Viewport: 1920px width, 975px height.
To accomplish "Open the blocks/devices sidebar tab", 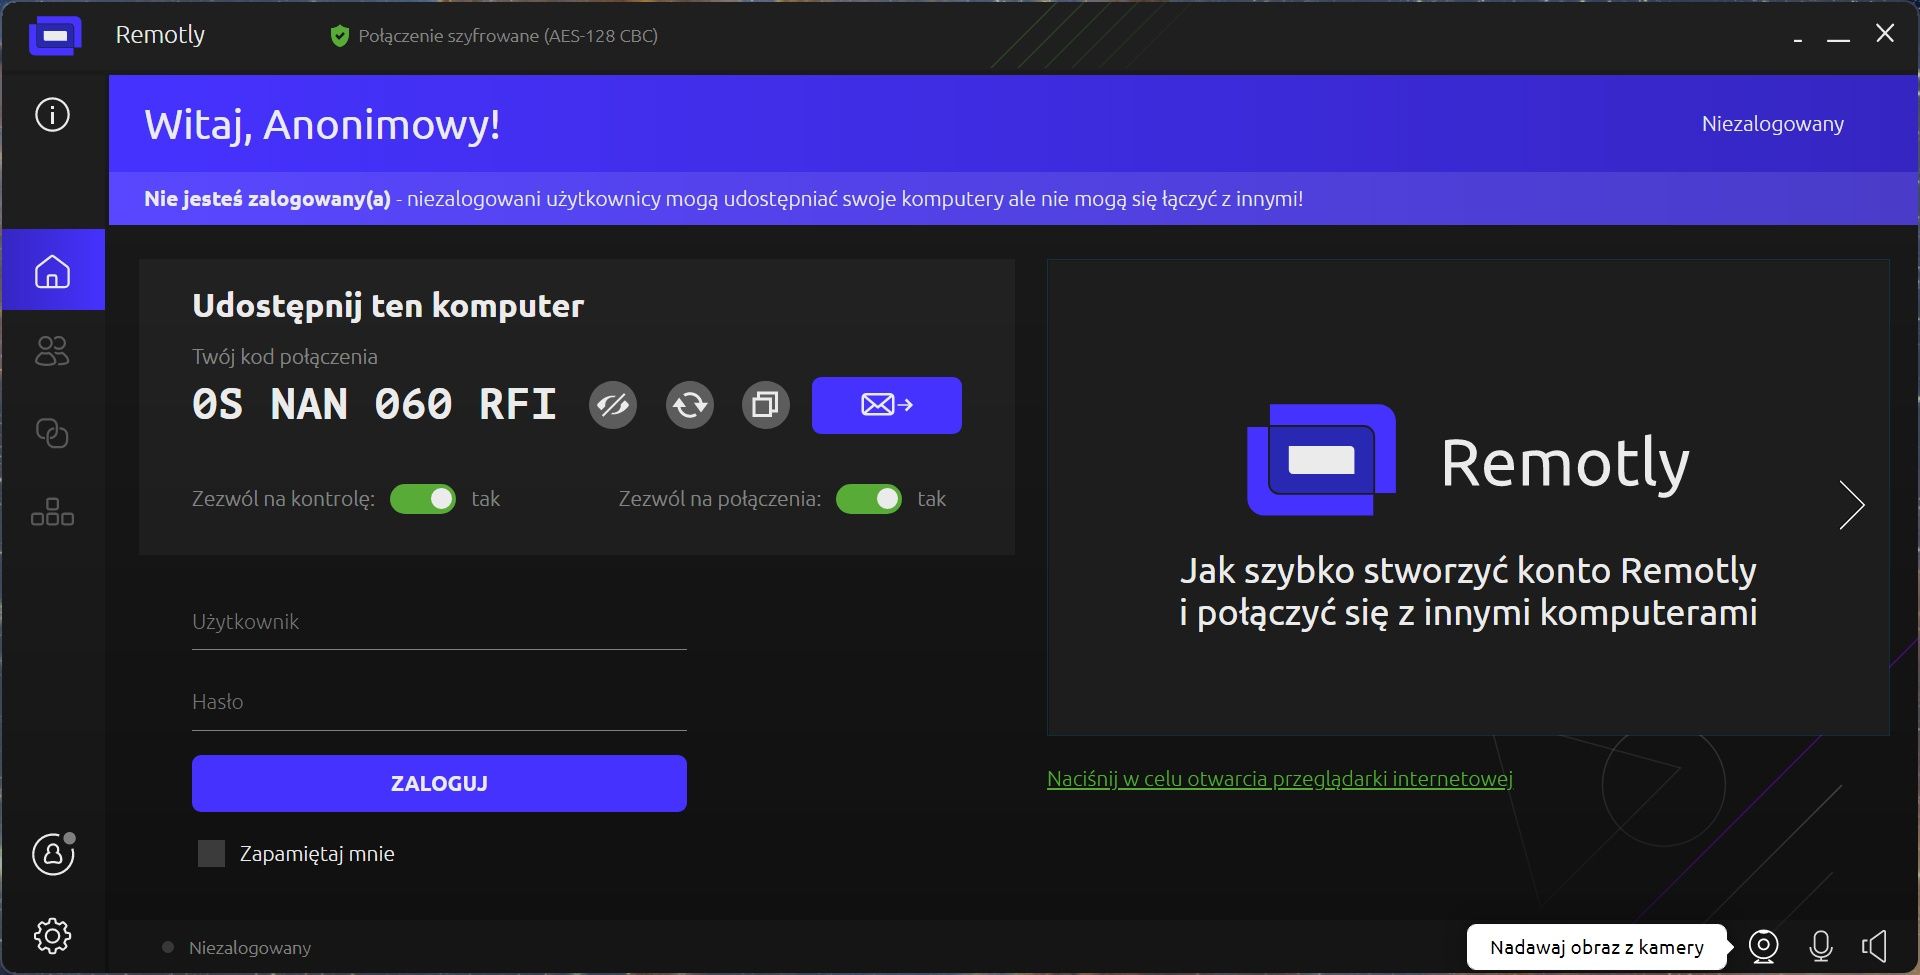I will point(52,512).
